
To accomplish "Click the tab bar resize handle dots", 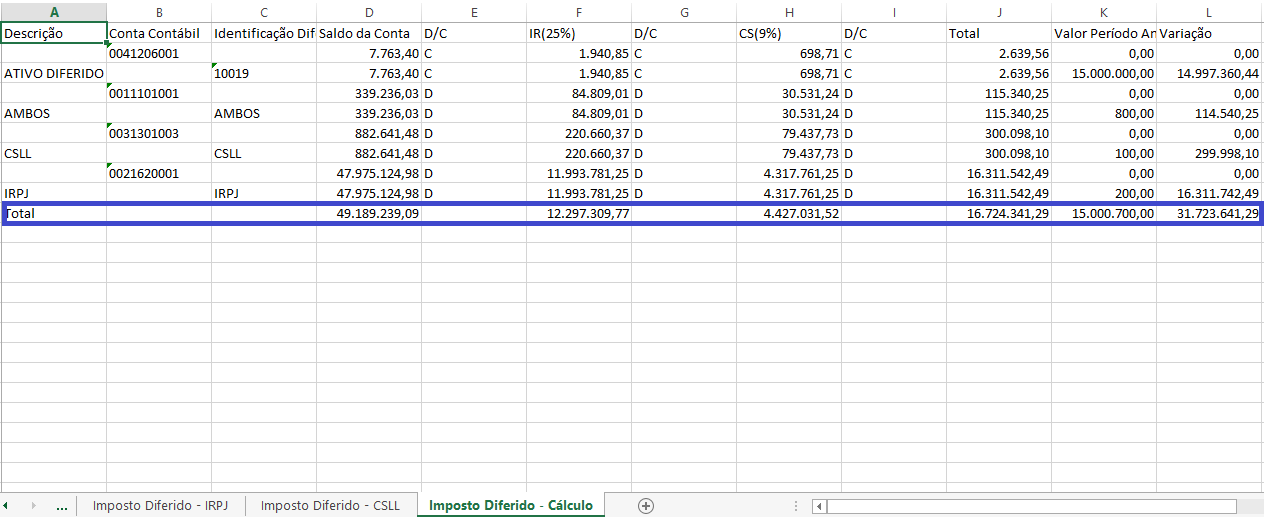I will (x=796, y=506).
